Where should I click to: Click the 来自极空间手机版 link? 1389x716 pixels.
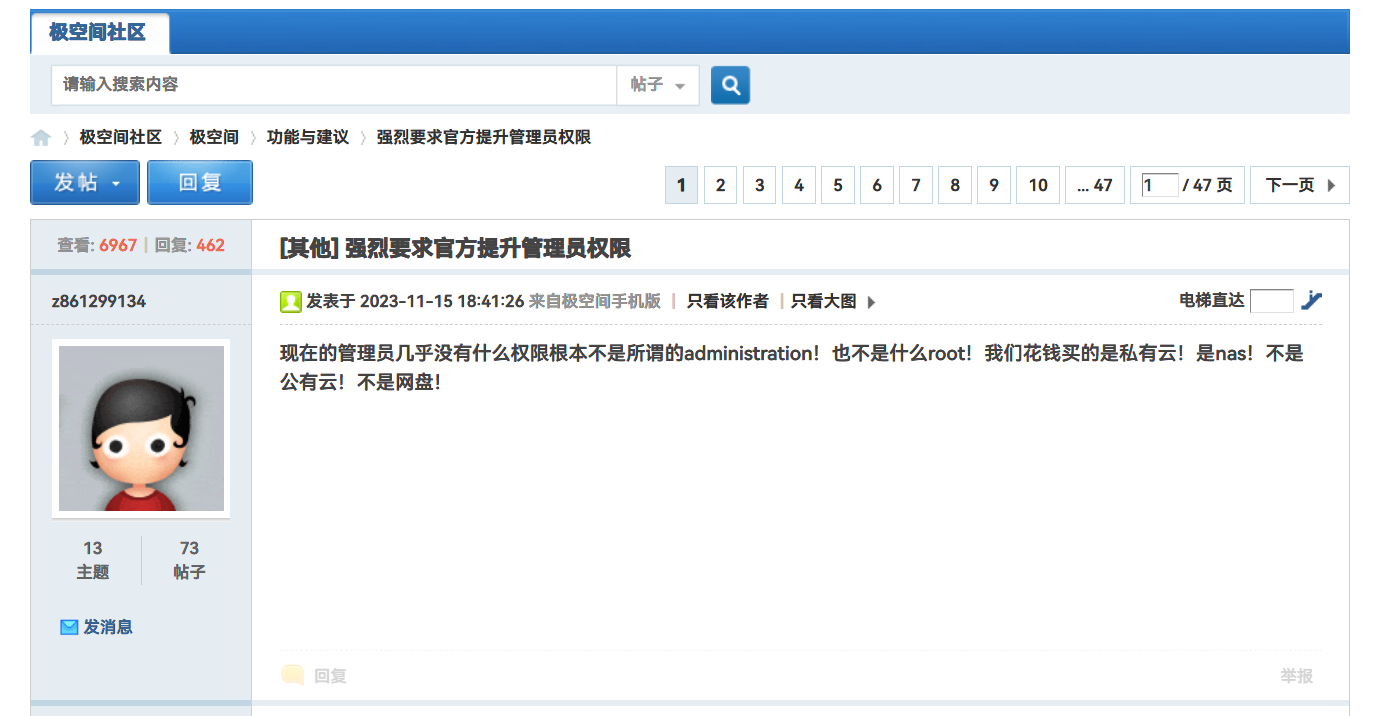(595, 301)
